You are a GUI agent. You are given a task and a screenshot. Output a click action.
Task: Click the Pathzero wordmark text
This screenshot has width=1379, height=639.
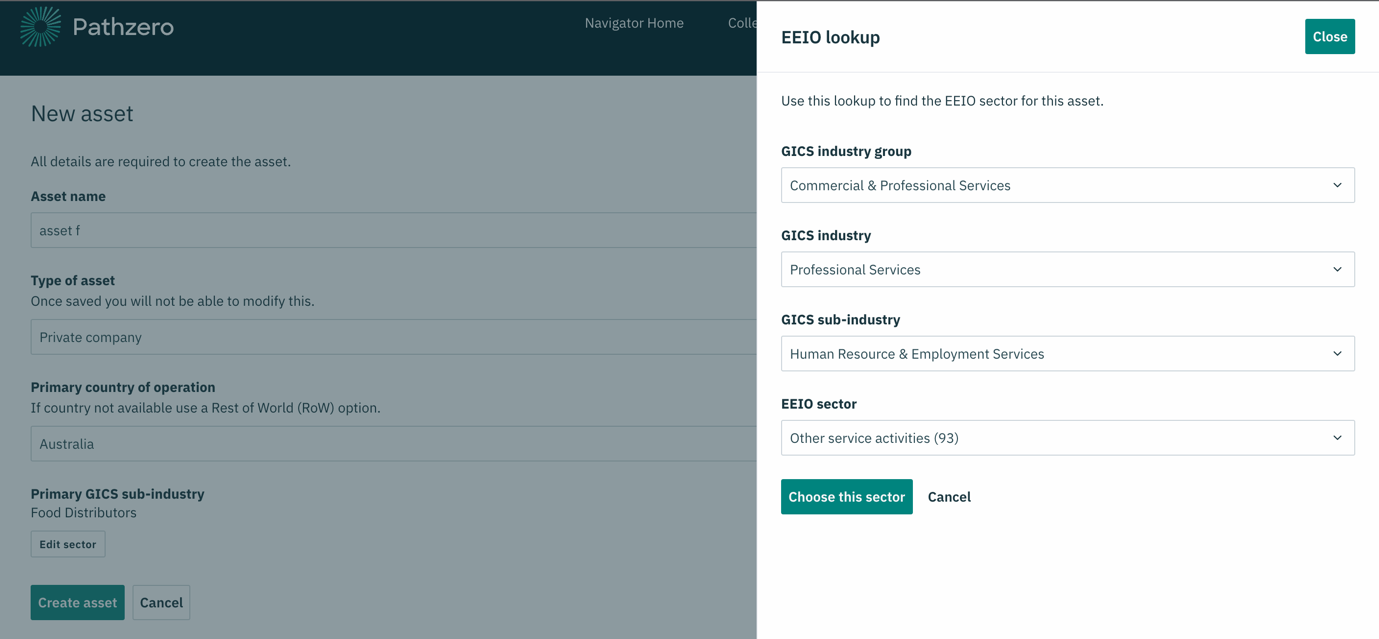coord(123,27)
